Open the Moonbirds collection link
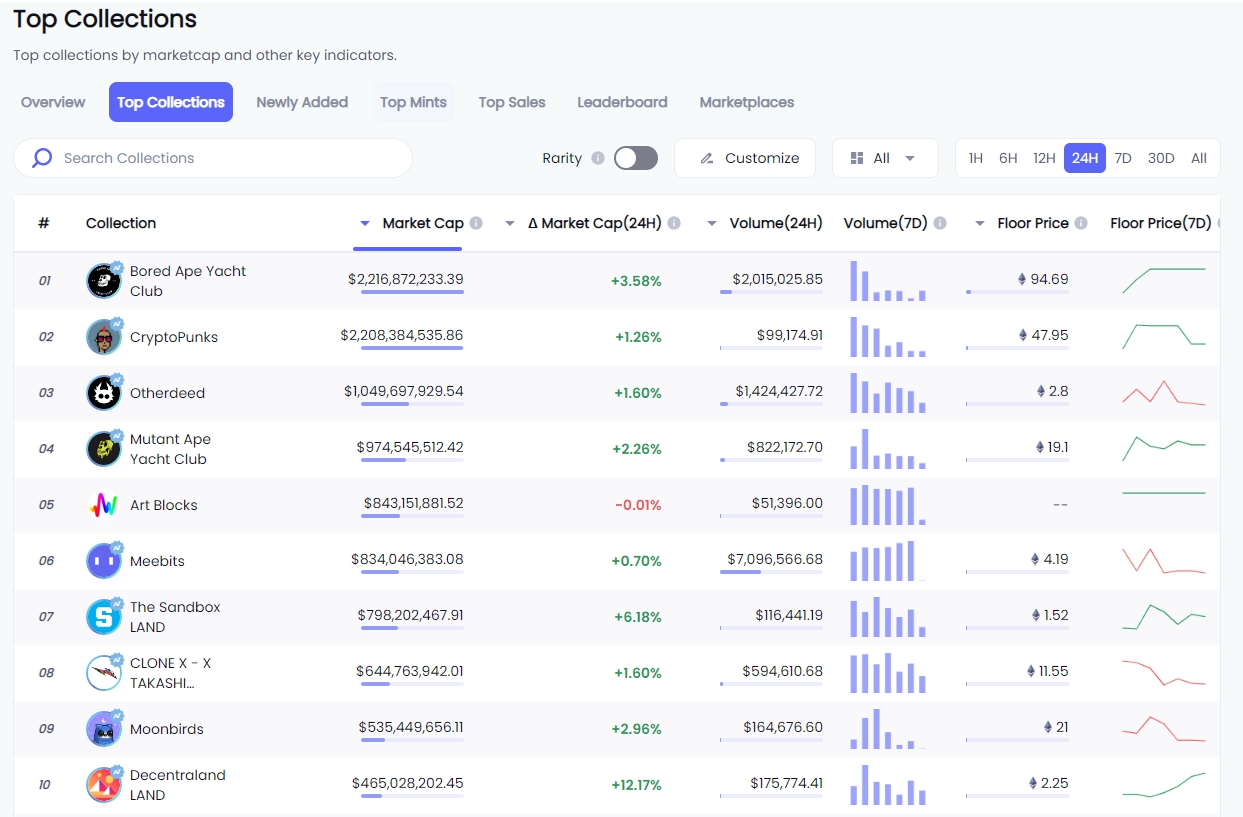 click(x=167, y=729)
